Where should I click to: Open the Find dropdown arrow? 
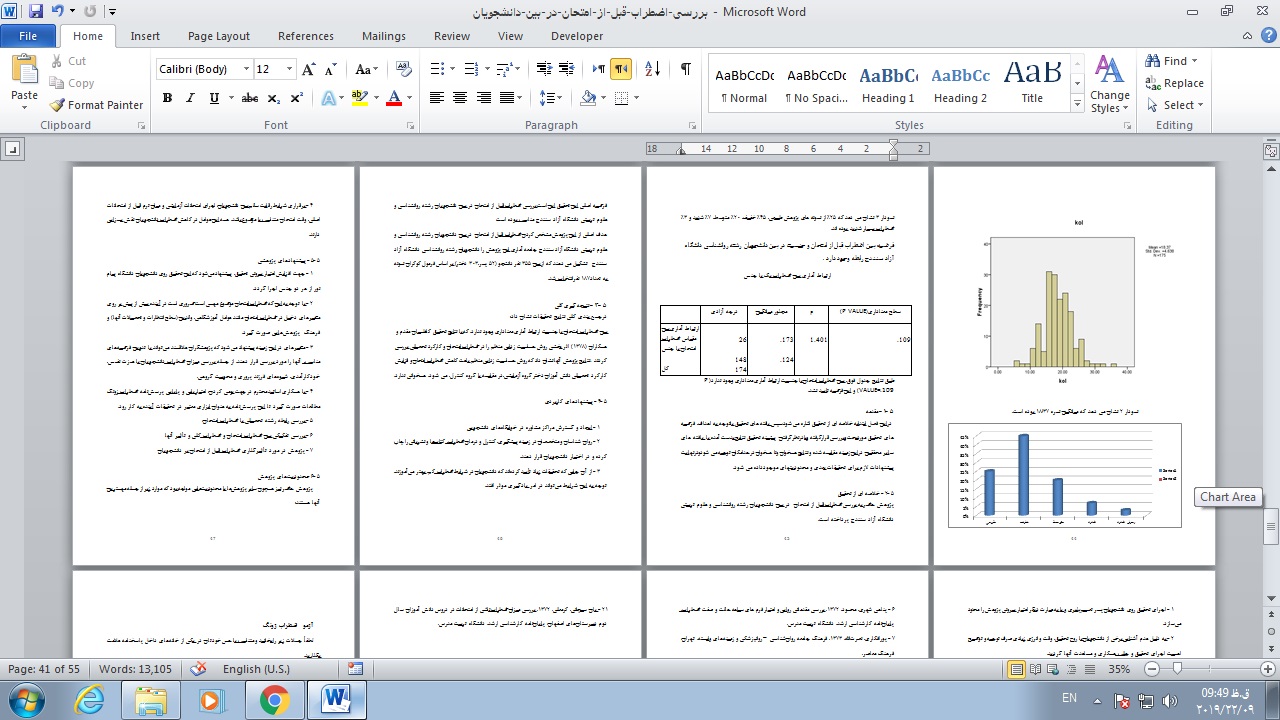pyautogui.click(x=1196, y=61)
